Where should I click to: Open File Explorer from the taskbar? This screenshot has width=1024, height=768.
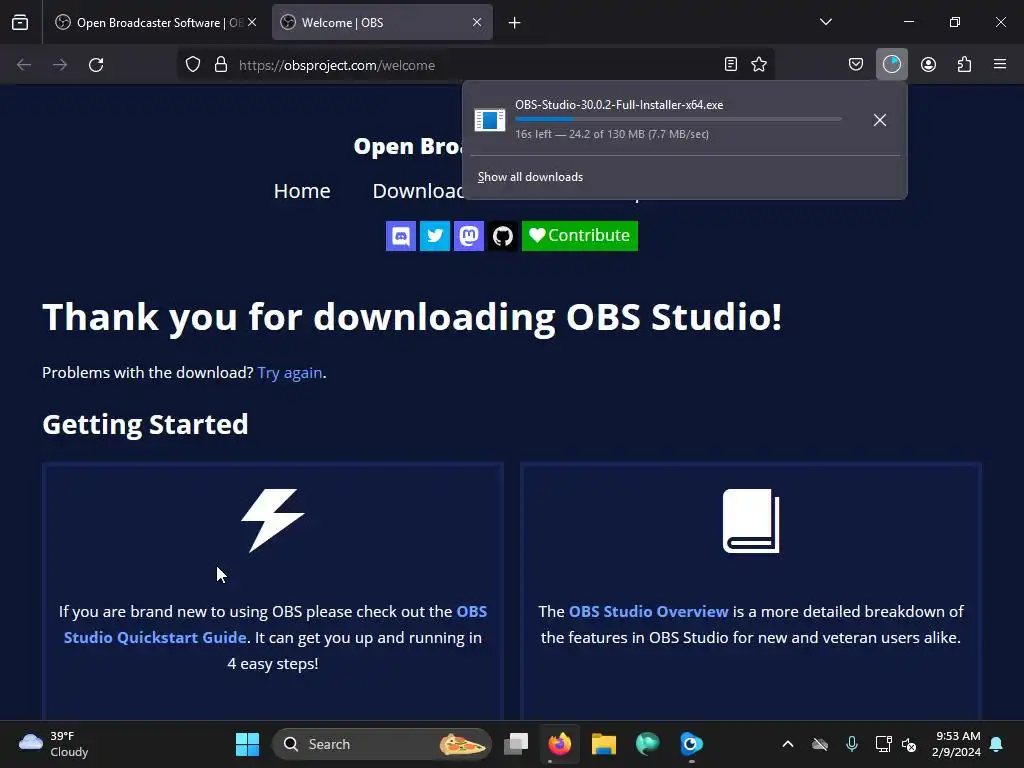[x=603, y=744]
